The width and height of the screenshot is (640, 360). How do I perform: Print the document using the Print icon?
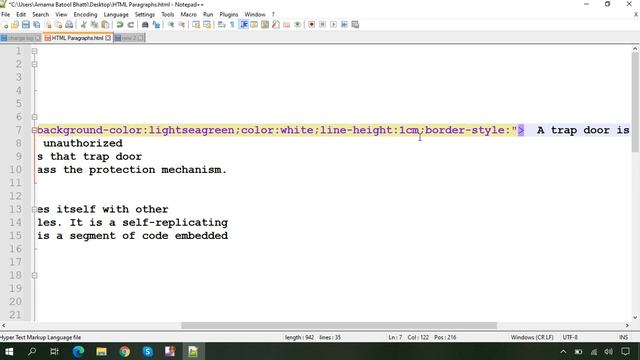pyautogui.click(x=69, y=24)
